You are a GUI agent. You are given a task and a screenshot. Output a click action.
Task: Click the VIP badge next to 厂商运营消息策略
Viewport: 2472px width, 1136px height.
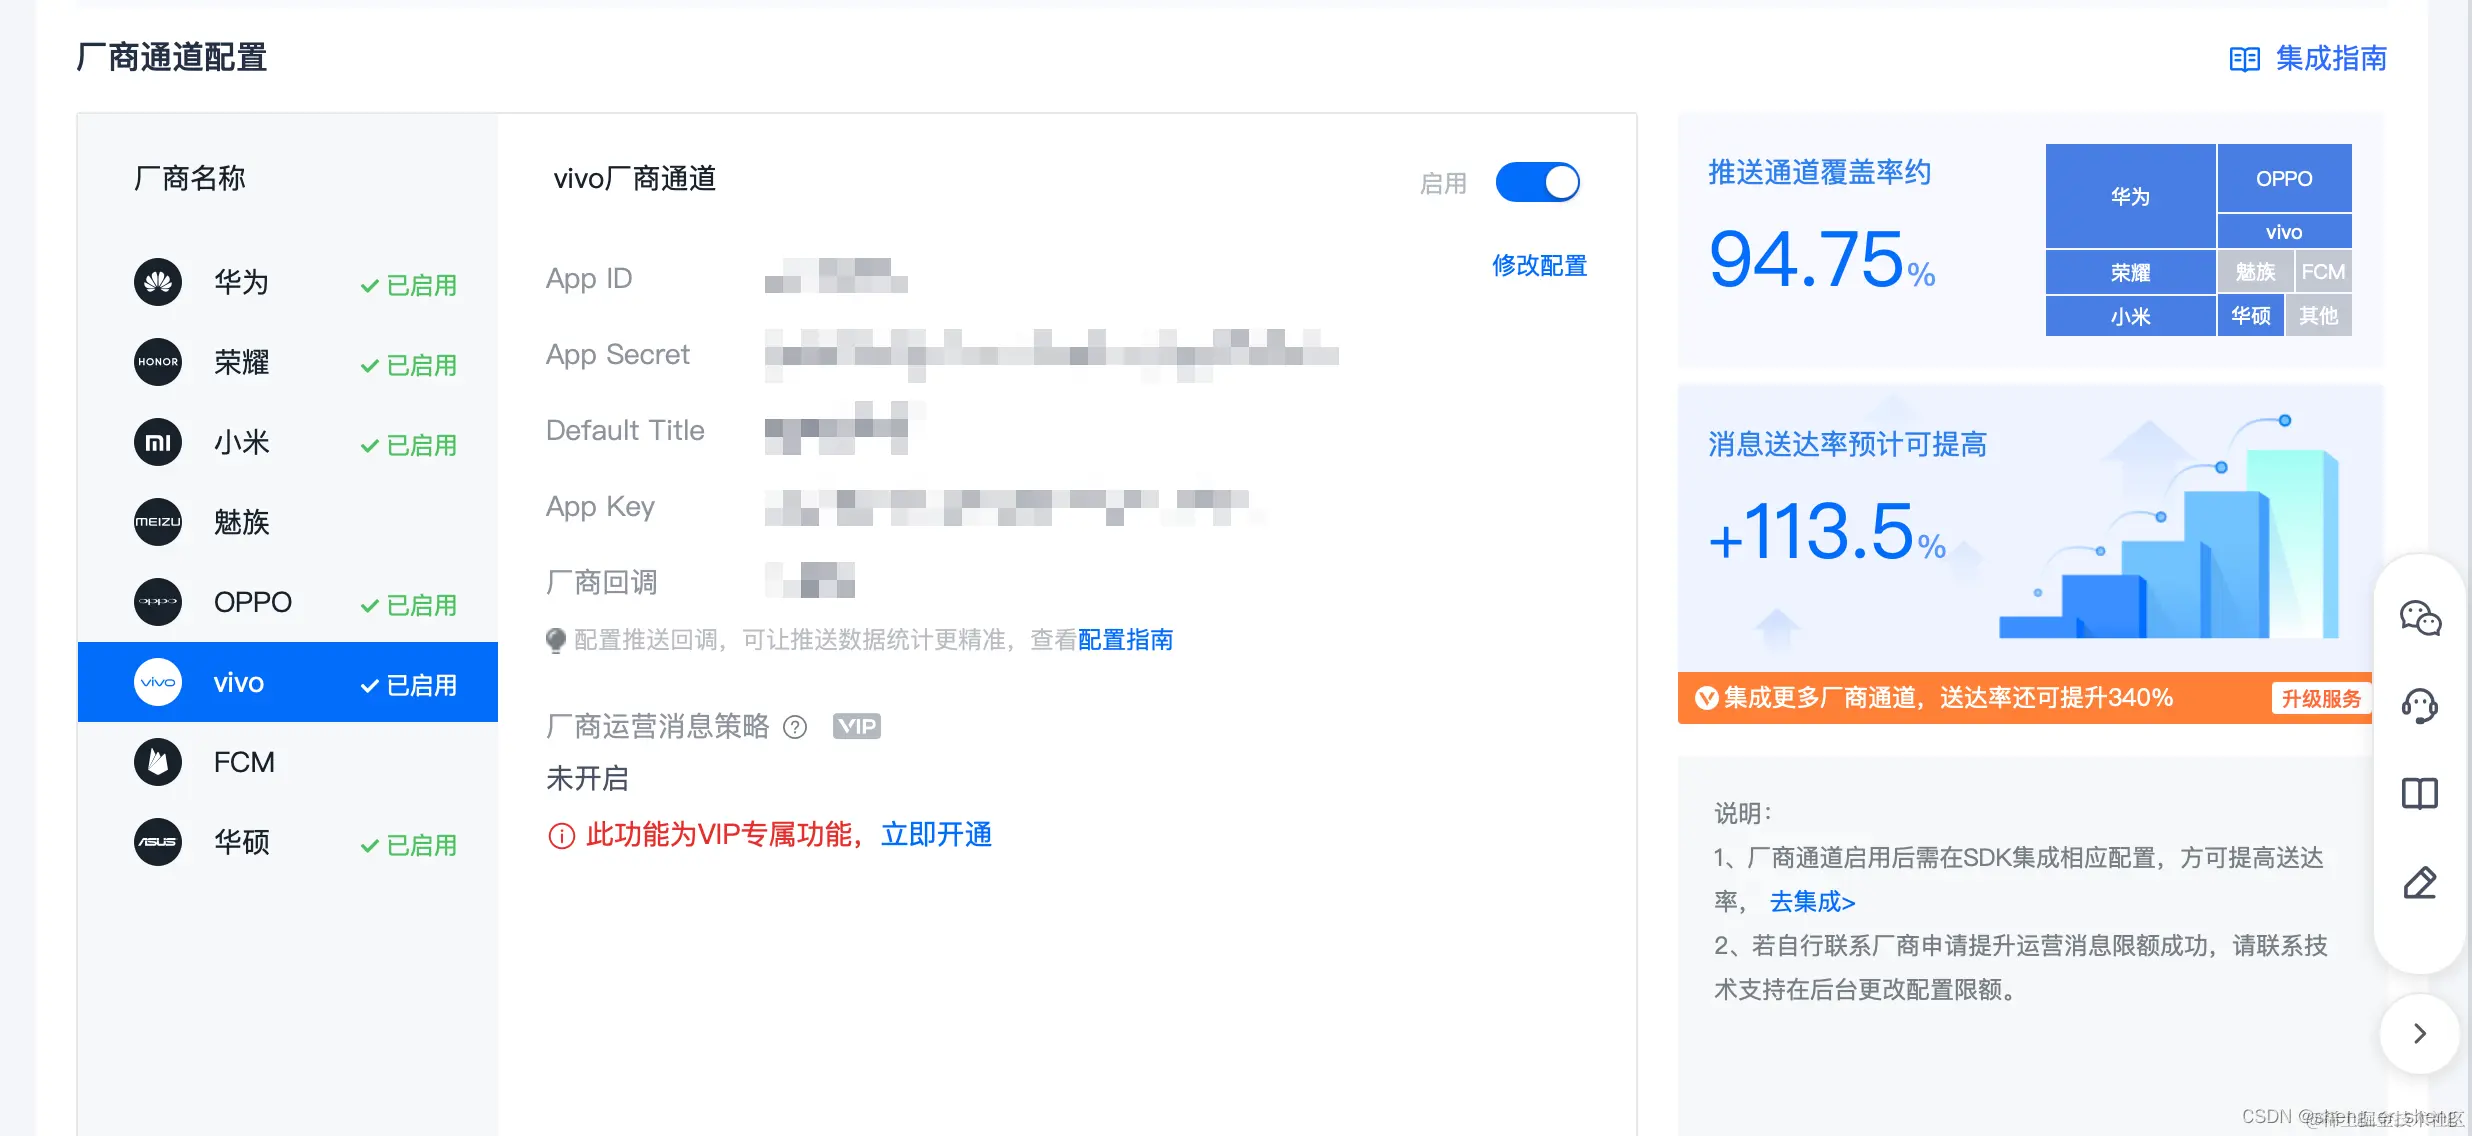point(857,726)
